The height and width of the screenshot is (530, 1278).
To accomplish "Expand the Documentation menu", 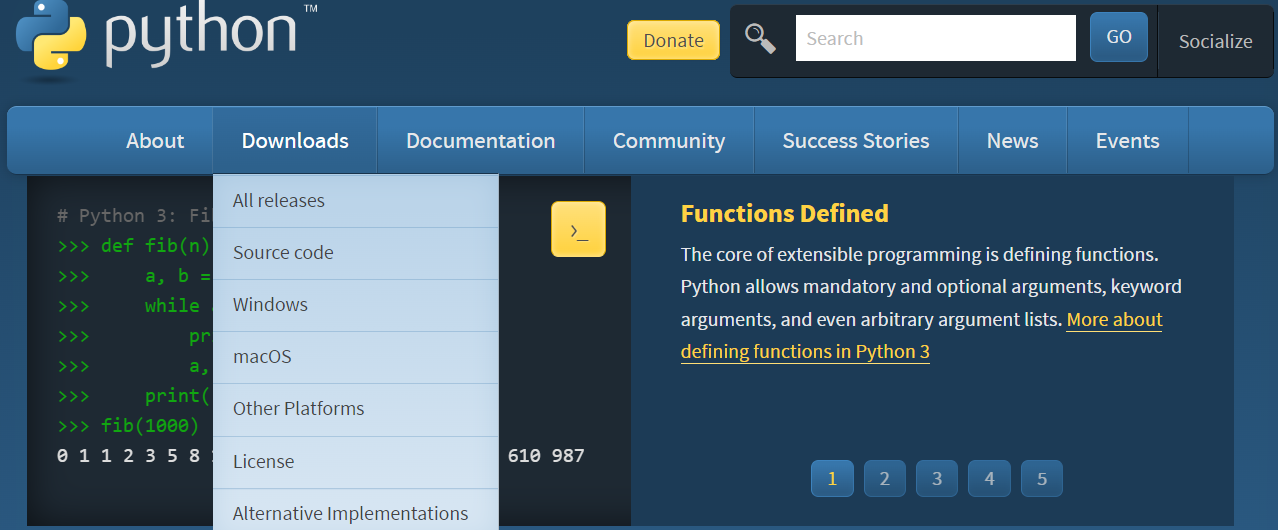I will coord(480,141).
